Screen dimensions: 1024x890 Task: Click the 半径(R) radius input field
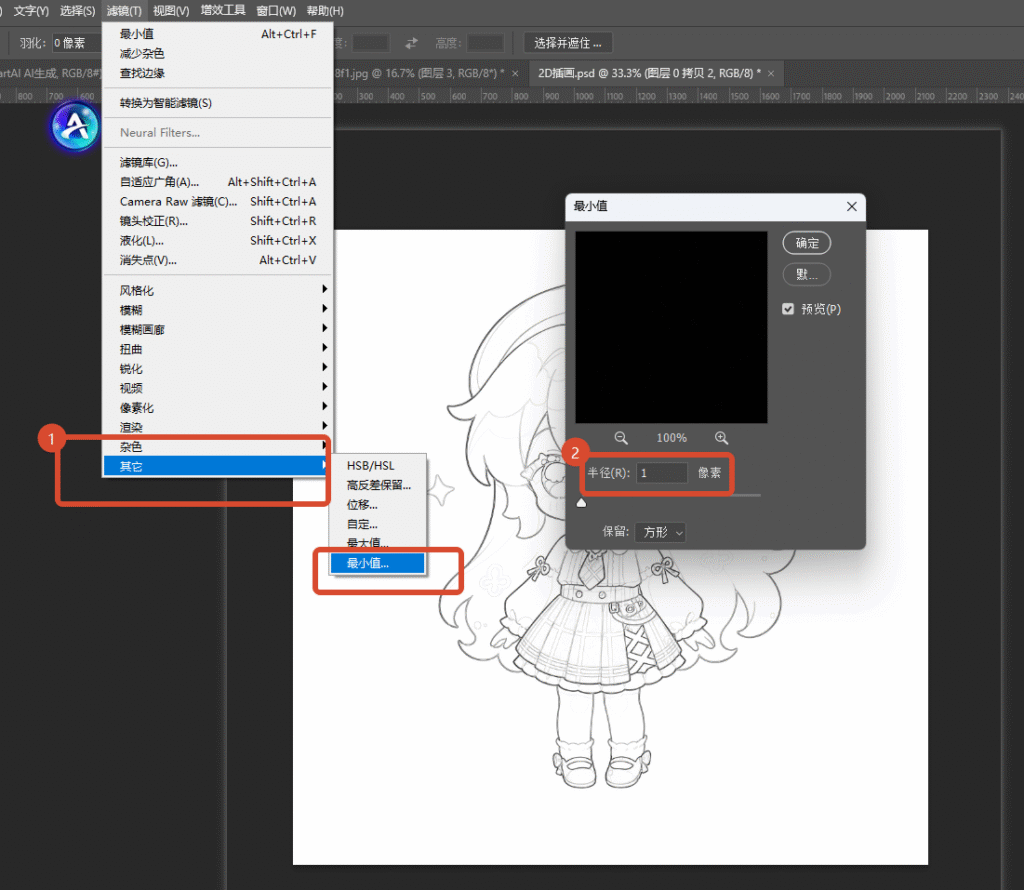tap(662, 473)
